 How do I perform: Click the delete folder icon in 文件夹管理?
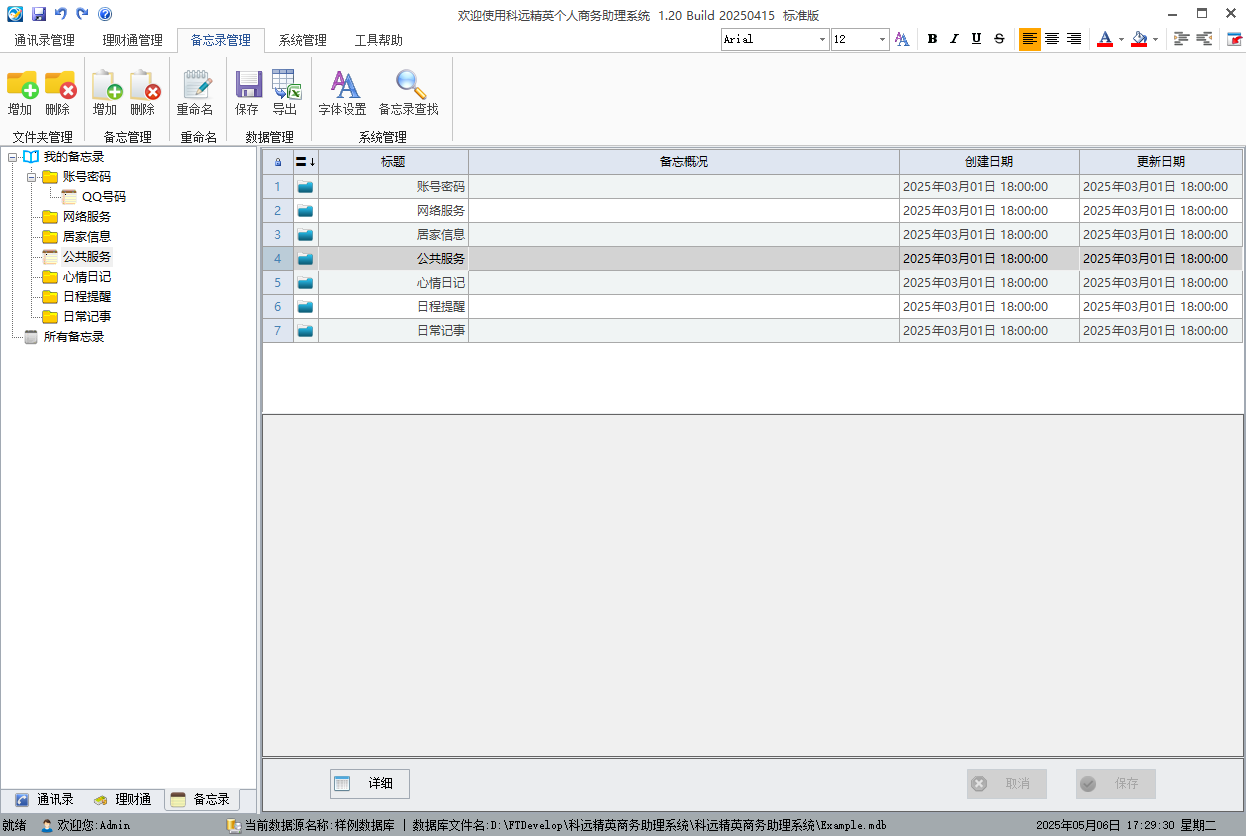(x=58, y=86)
